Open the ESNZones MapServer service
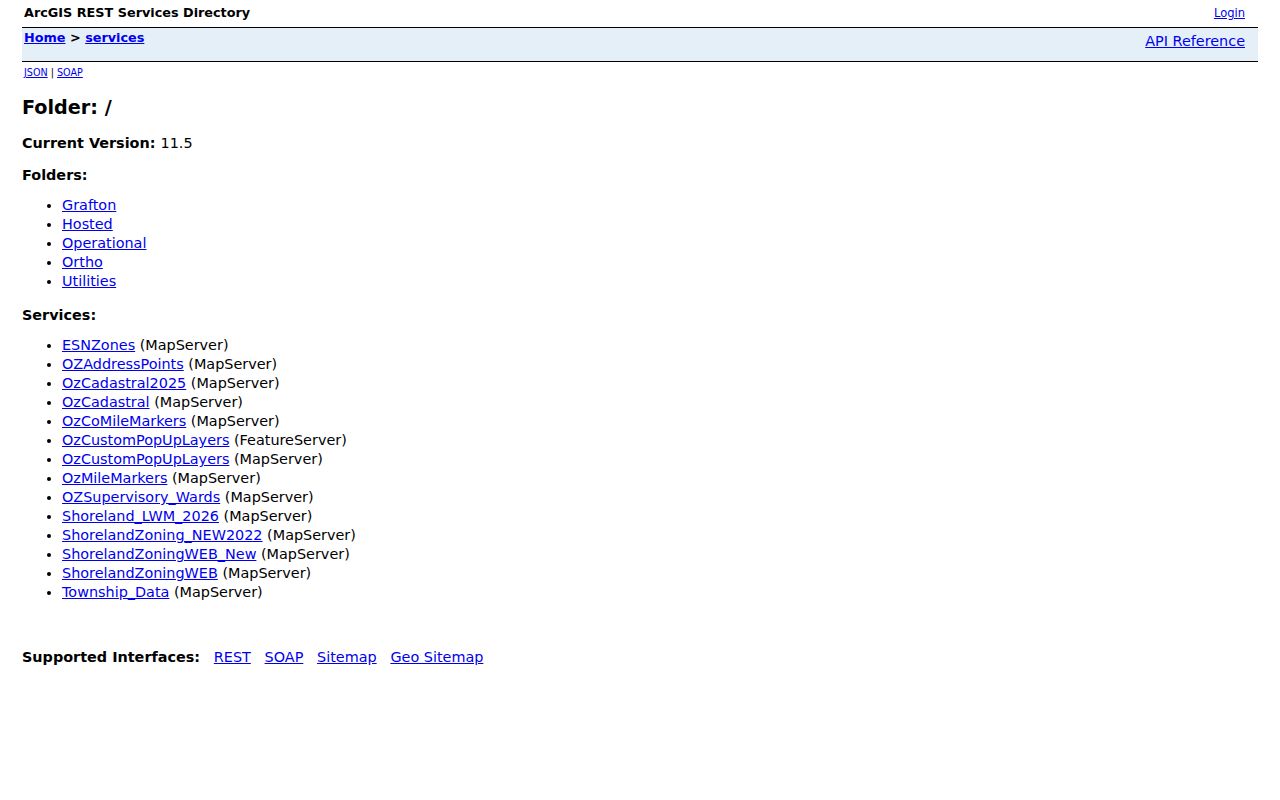The height and width of the screenshot is (800, 1280). (98, 345)
